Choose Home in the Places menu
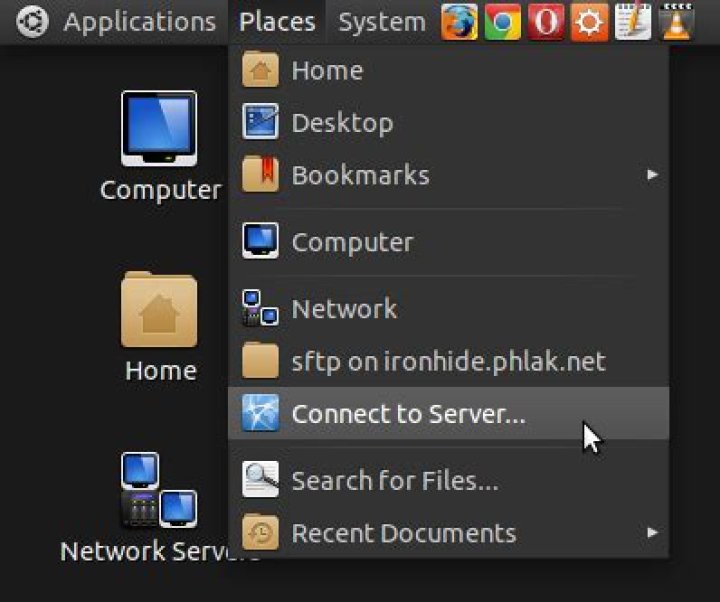Image resolution: width=720 pixels, height=602 pixels. 449,70
